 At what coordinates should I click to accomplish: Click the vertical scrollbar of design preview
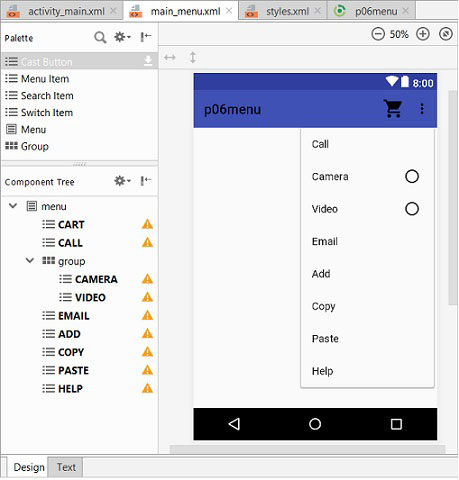tap(453, 197)
